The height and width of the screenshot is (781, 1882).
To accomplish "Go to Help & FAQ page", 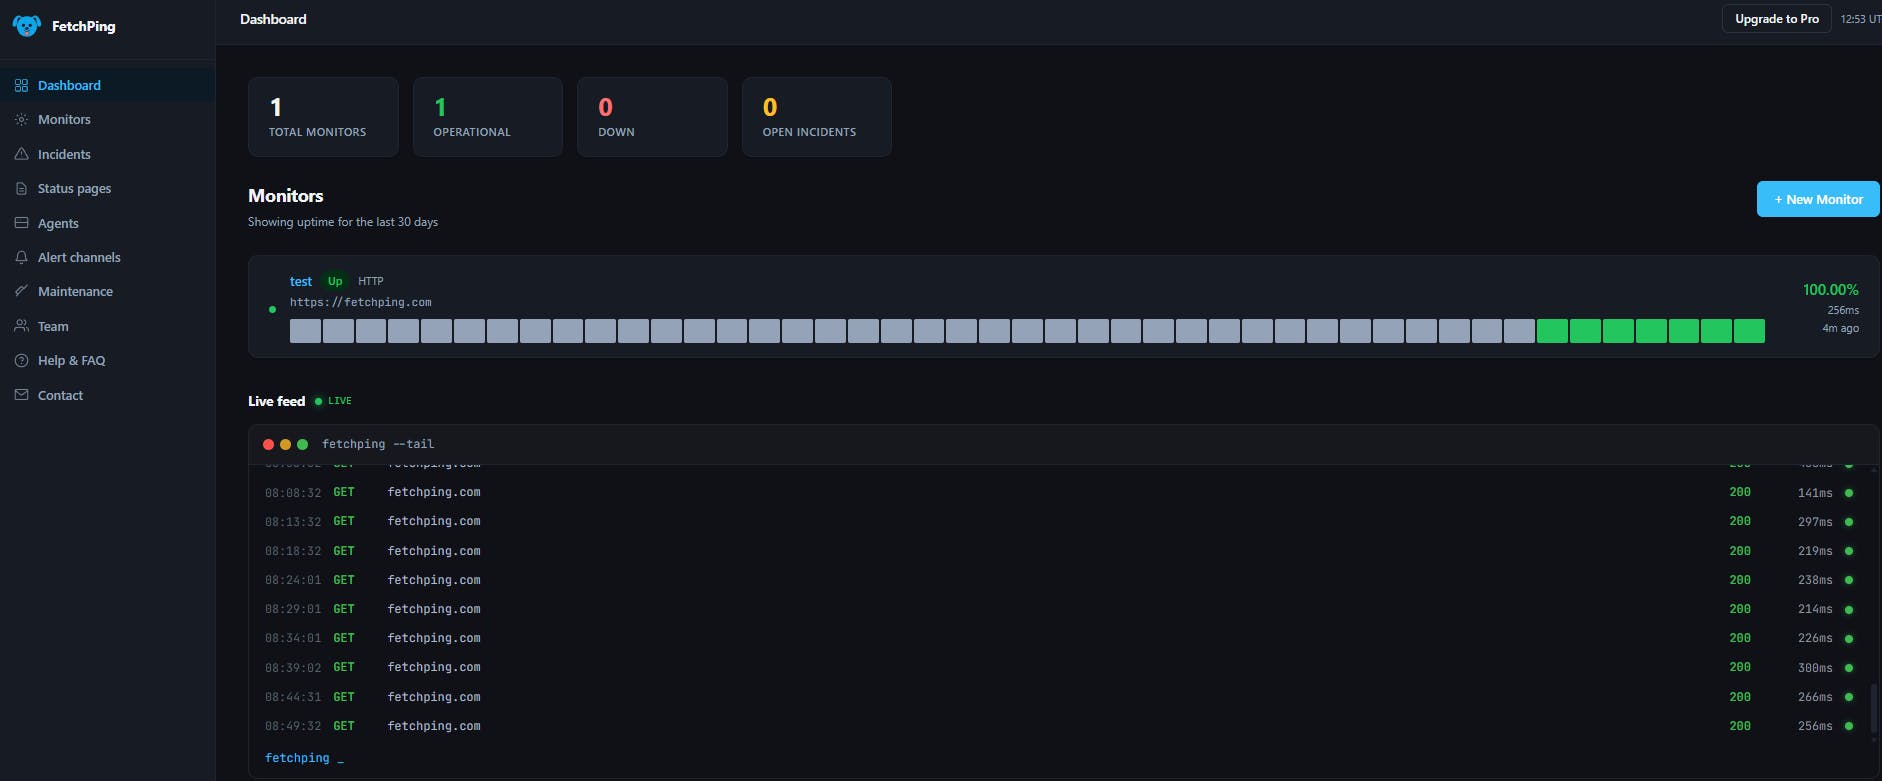I will [x=107, y=361].
